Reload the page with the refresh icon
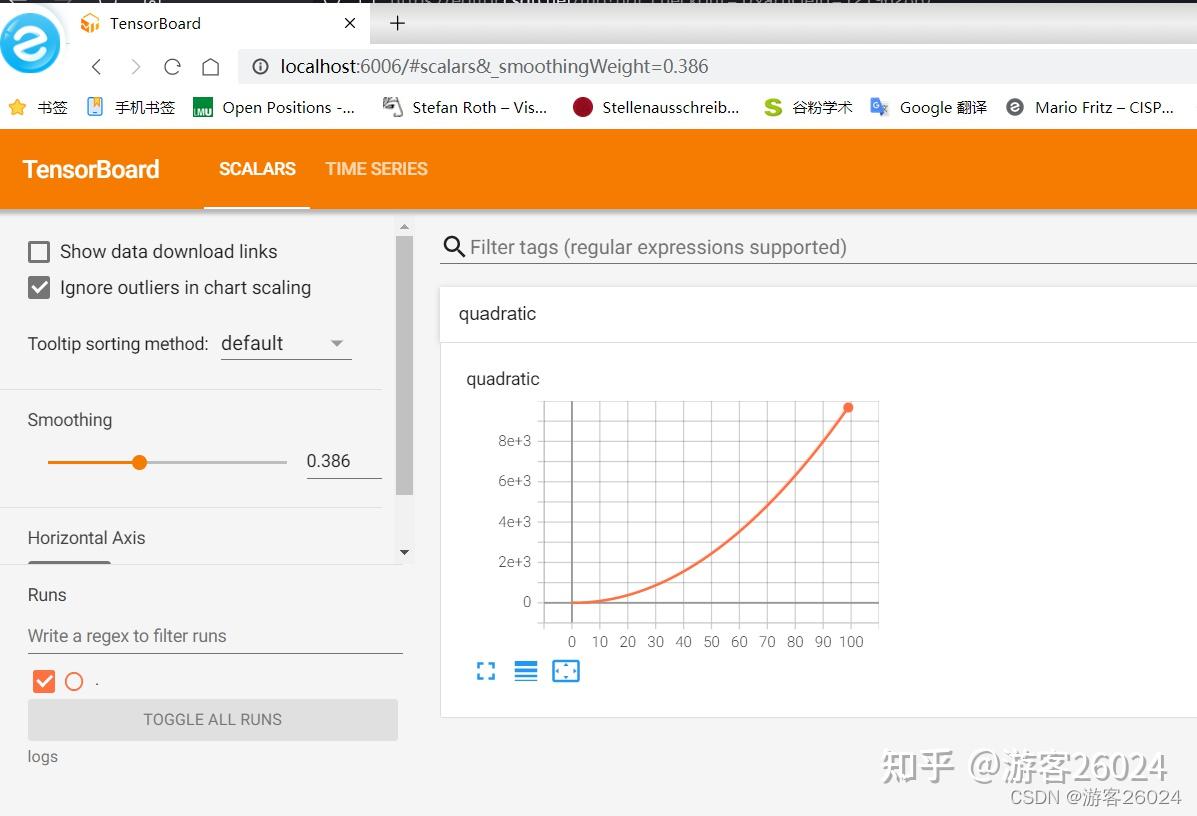Image resolution: width=1197 pixels, height=816 pixels. point(172,66)
